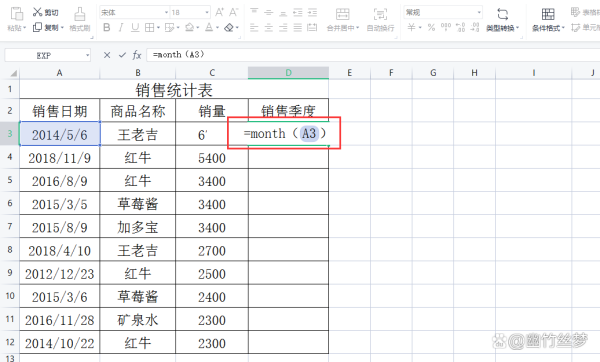
Task: Center cell text horizontally
Action: tap(269, 28)
